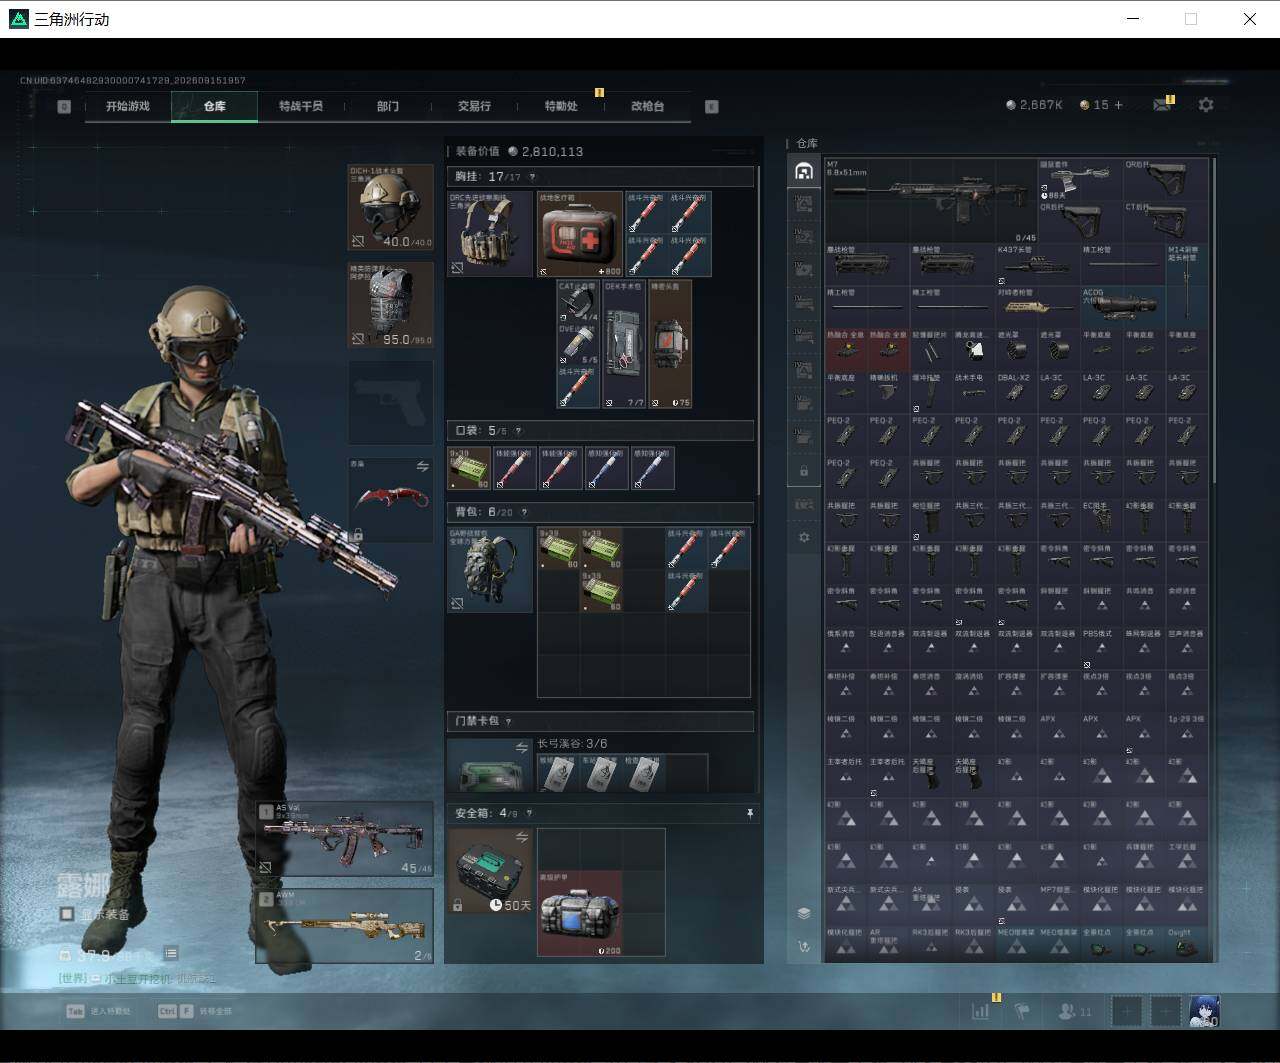Click the stack layers icon in stash sidebar

(804, 913)
